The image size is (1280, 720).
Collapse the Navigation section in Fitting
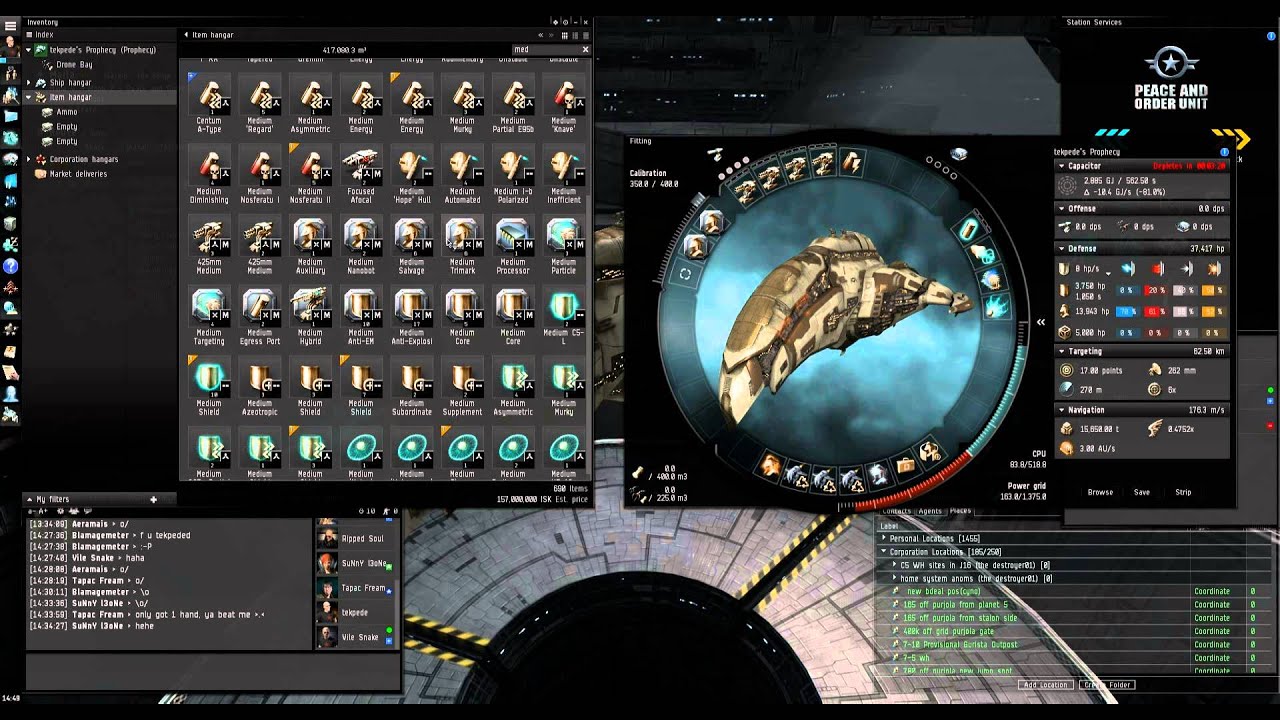click(x=1061, y=410)
